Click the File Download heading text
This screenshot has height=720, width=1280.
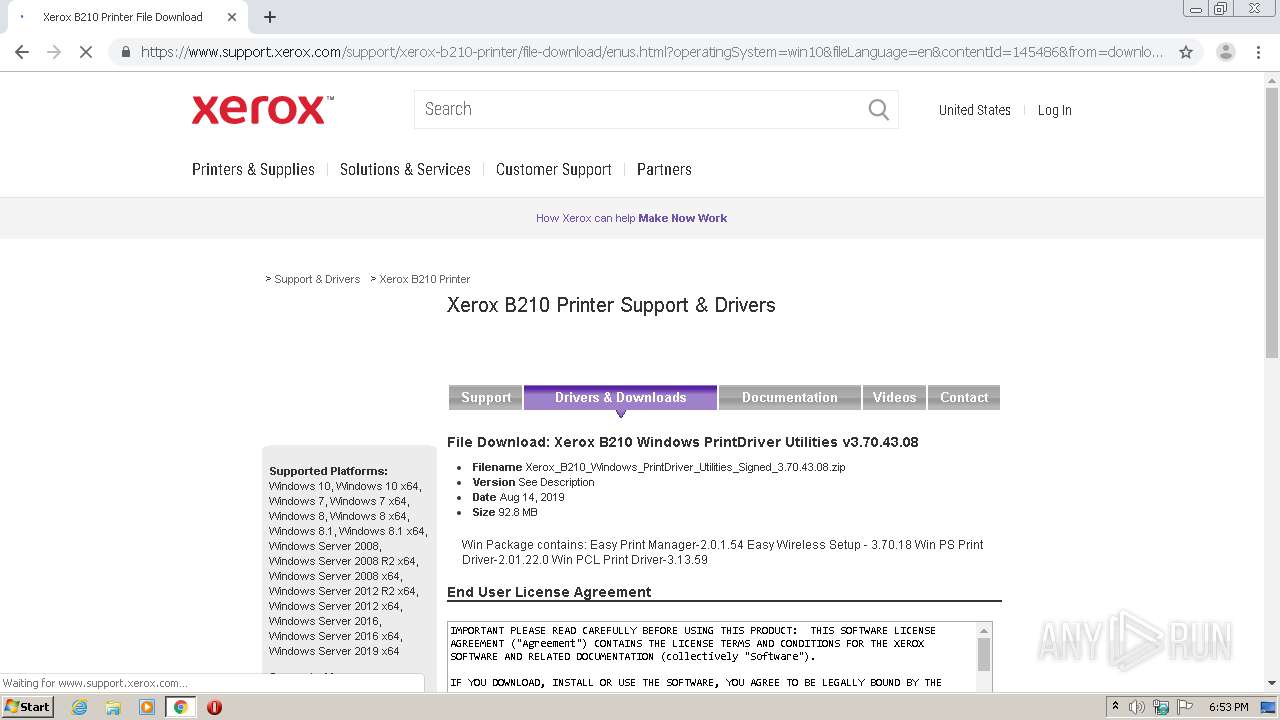click(x=683, y=442)
